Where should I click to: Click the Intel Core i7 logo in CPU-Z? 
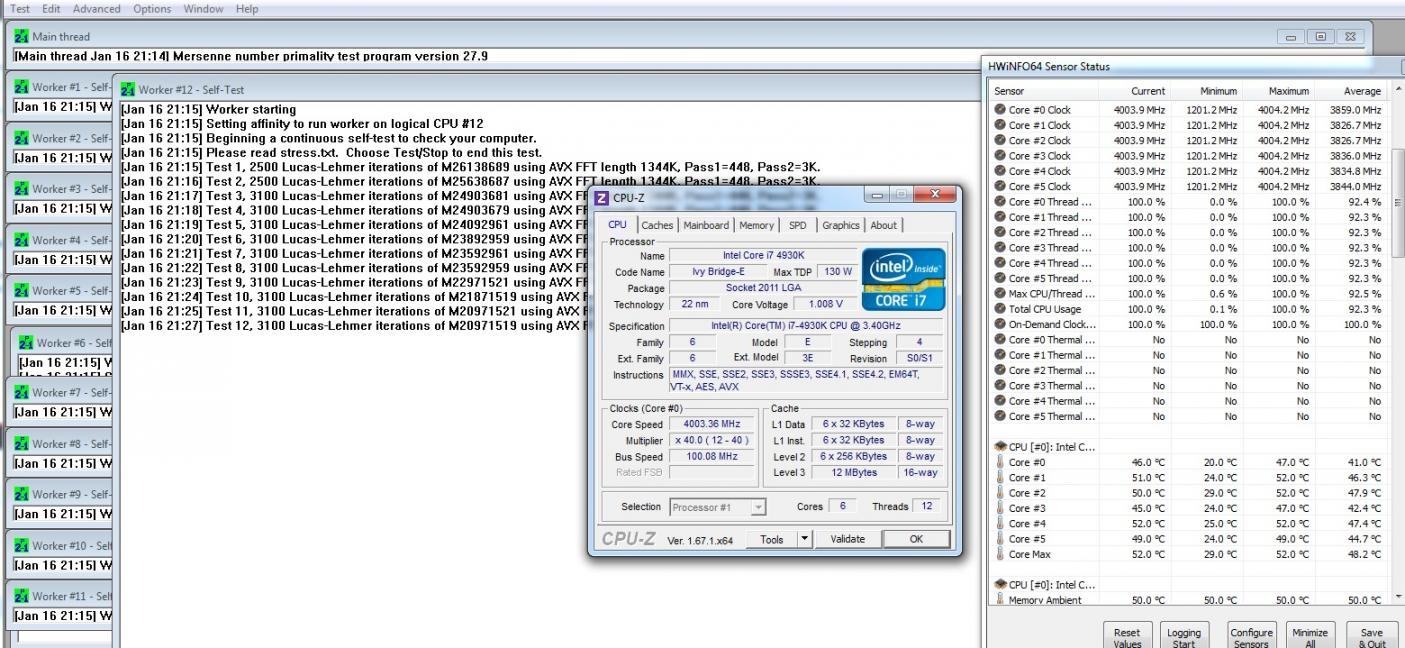click(904, 279)
